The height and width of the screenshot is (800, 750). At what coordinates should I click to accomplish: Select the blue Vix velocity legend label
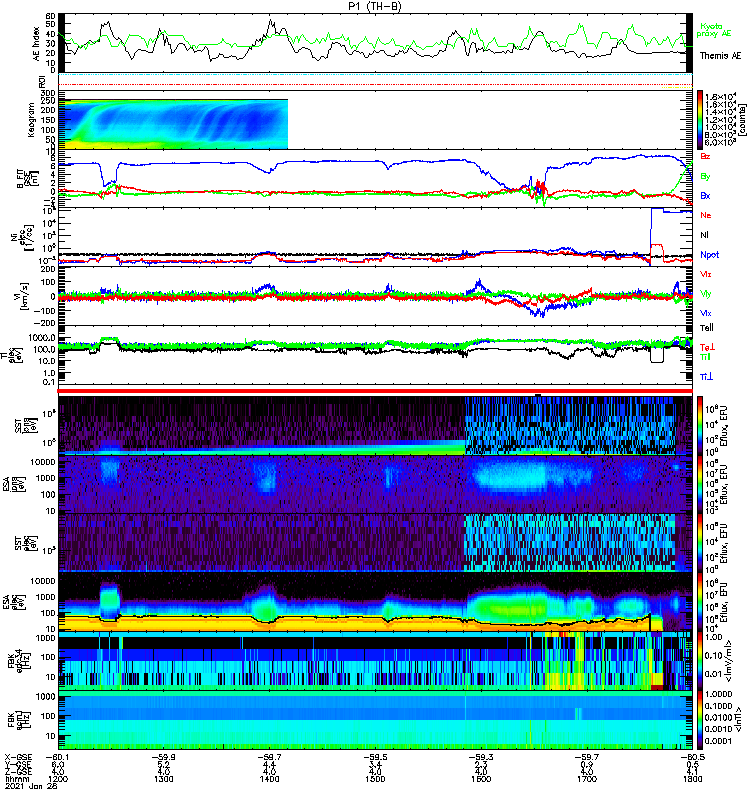706,313
